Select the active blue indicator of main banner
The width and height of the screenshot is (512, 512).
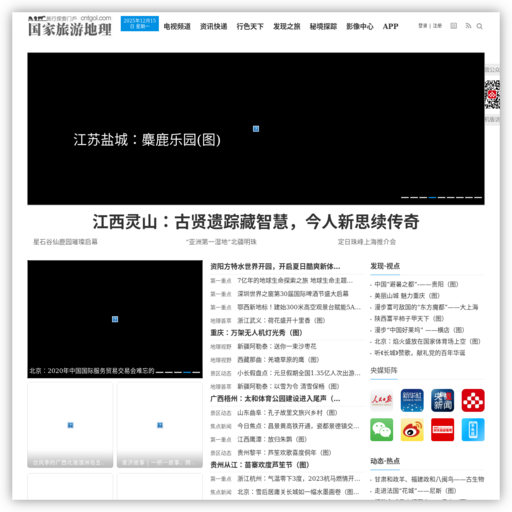pos(432,197)
